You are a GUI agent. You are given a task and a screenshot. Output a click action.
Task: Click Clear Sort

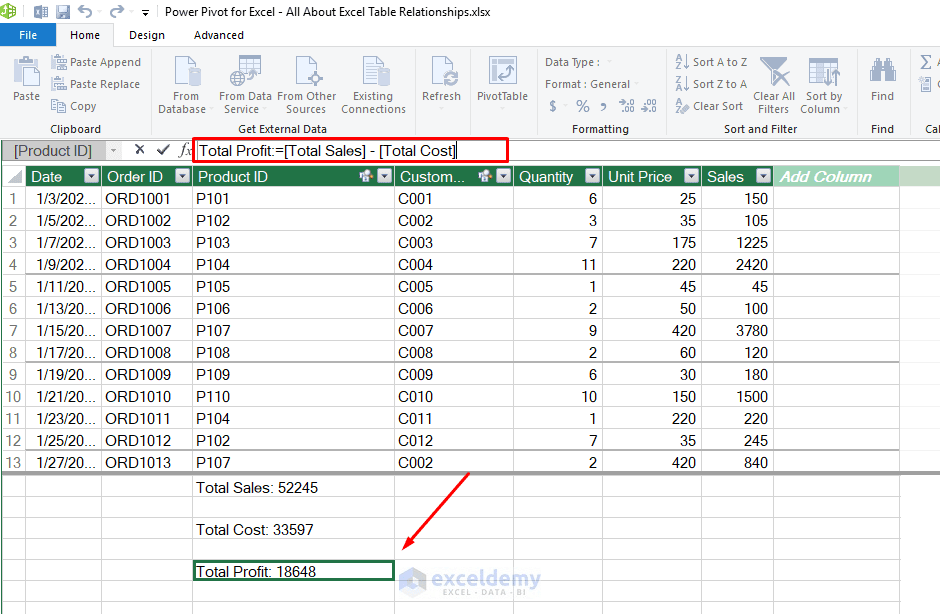709,106
